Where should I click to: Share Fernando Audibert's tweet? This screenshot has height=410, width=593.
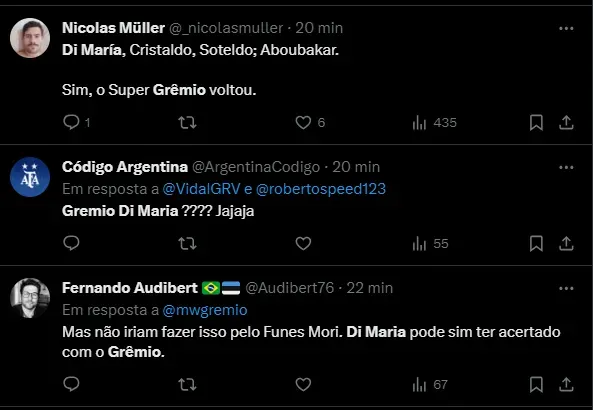tap(566, 384)
